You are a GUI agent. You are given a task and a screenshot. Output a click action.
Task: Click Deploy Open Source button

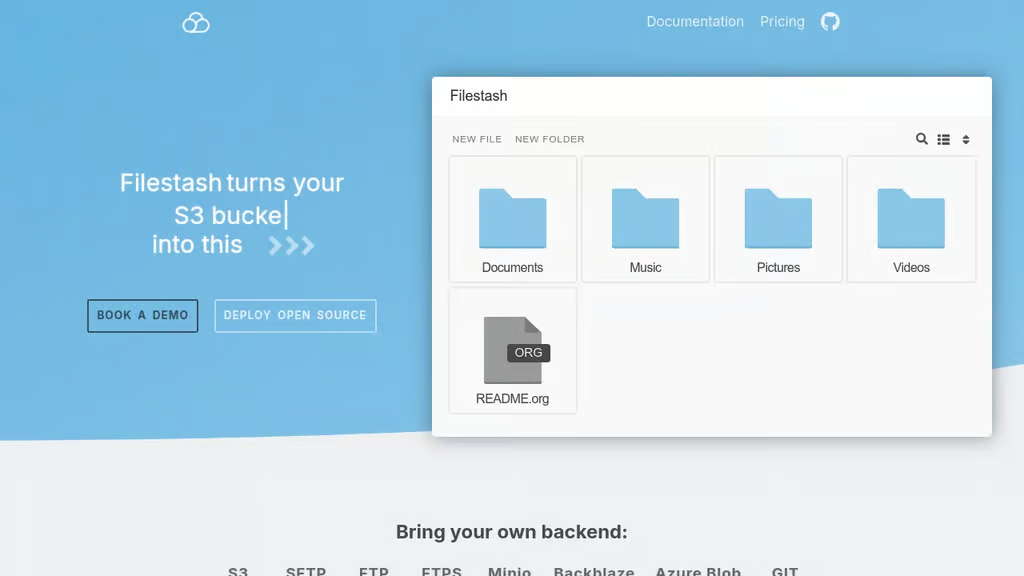tap(295, 315)
